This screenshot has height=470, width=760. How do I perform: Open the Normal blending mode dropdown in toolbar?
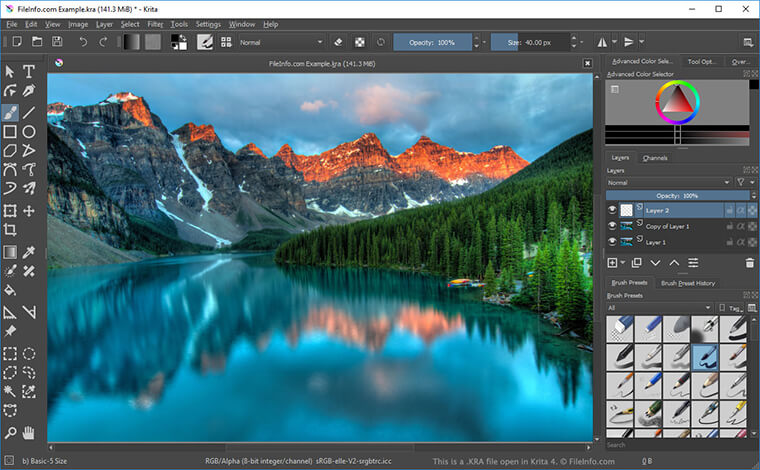(x=281, y=42)
